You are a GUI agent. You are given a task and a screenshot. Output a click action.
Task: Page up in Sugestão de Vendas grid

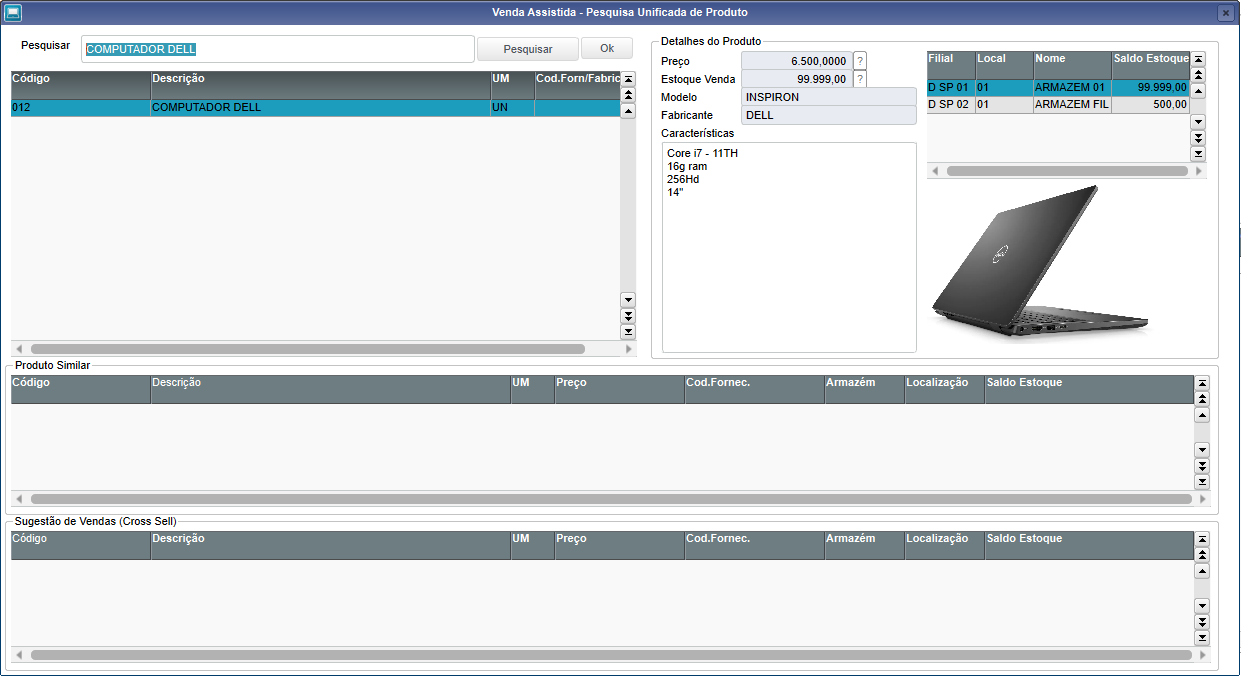click(1202, 555)
